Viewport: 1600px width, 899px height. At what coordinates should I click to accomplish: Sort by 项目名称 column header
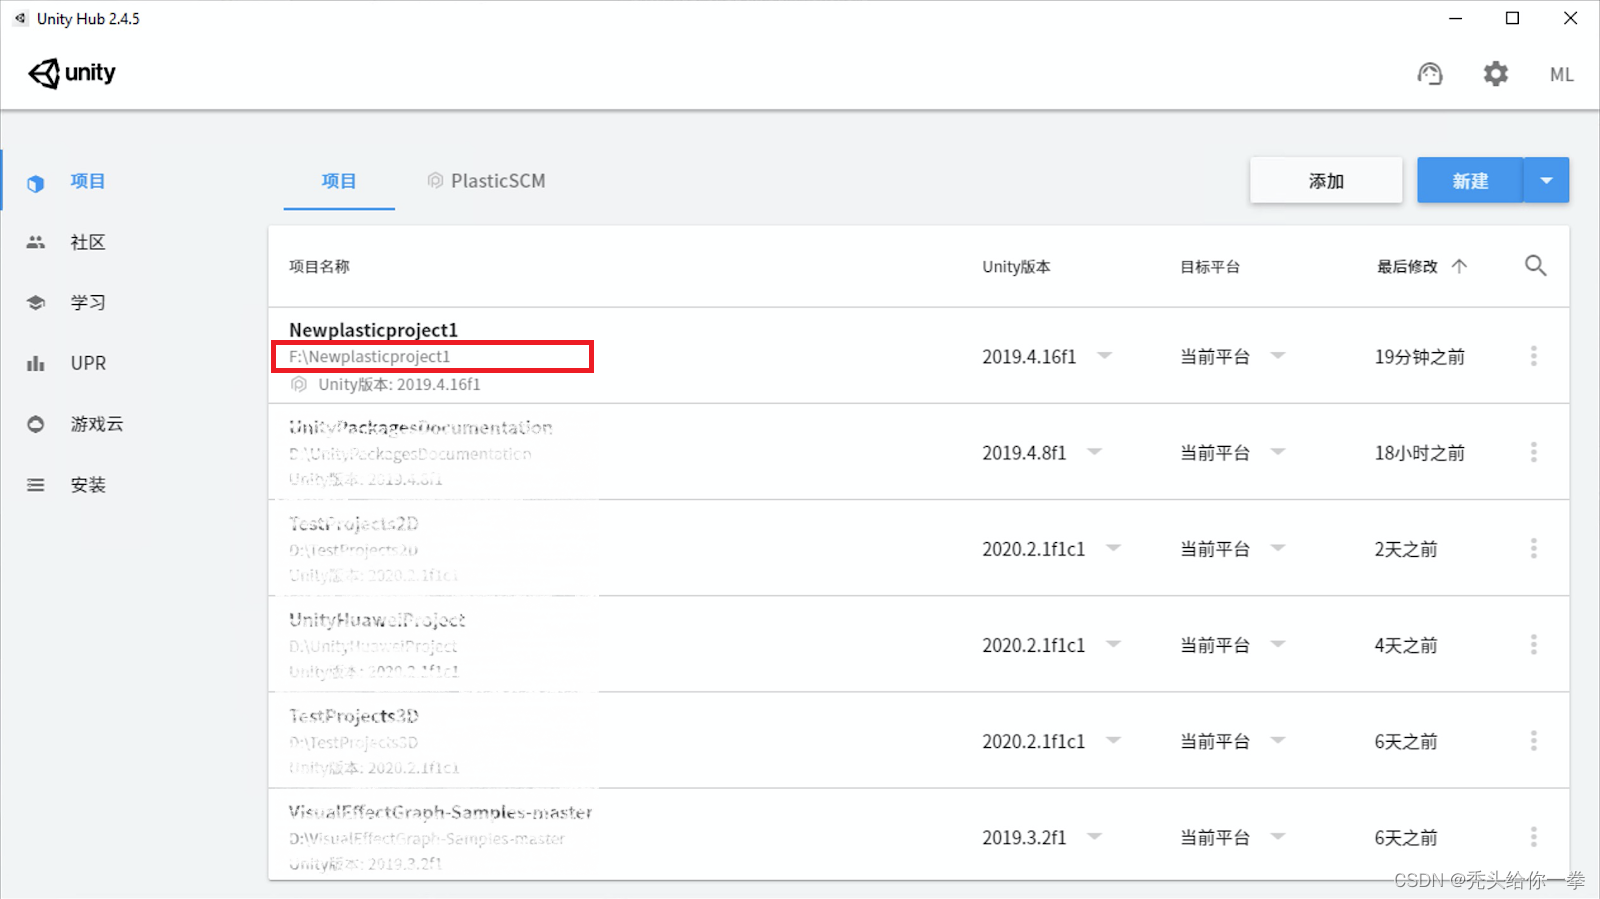coord(319,267)
